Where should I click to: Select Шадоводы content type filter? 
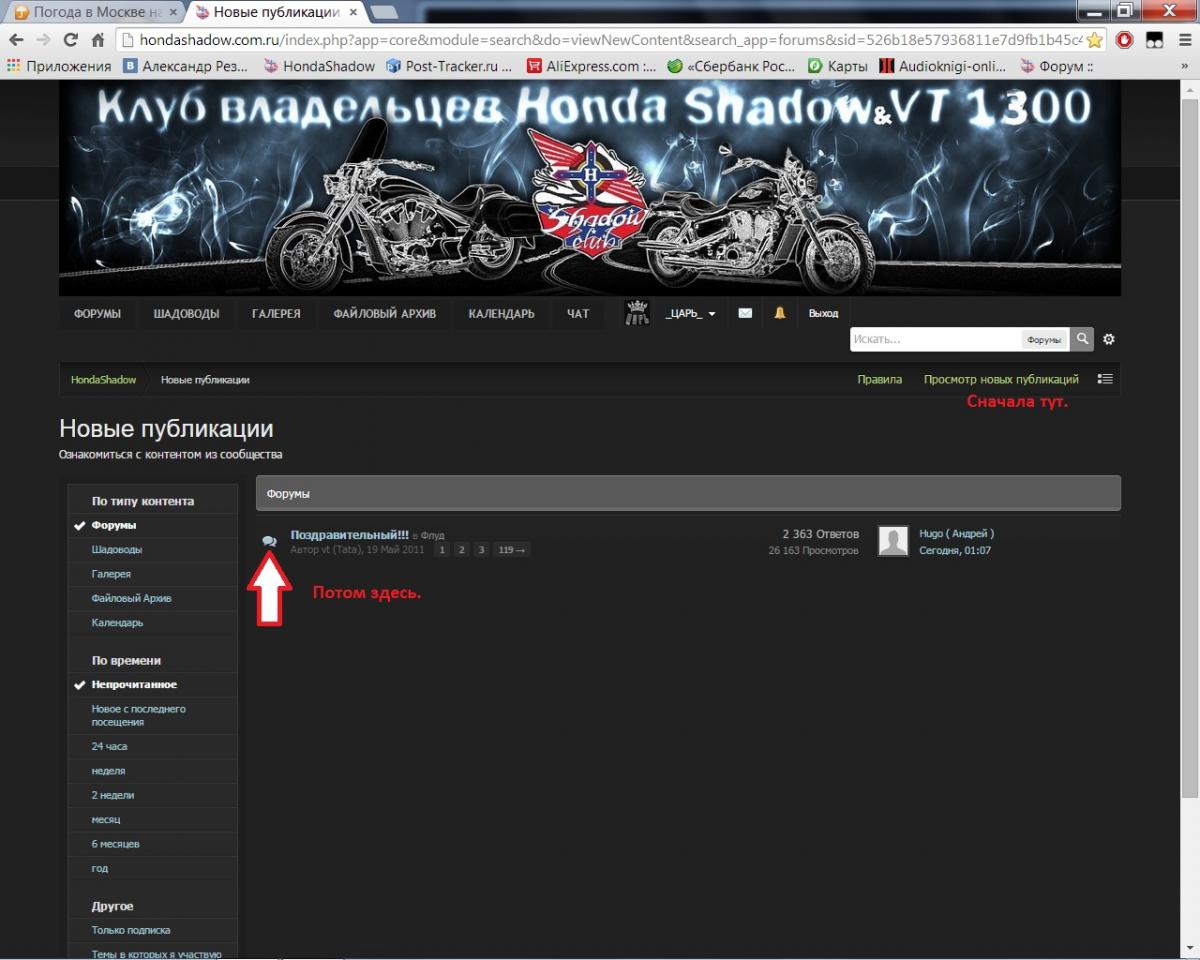[x=117, y=550]
